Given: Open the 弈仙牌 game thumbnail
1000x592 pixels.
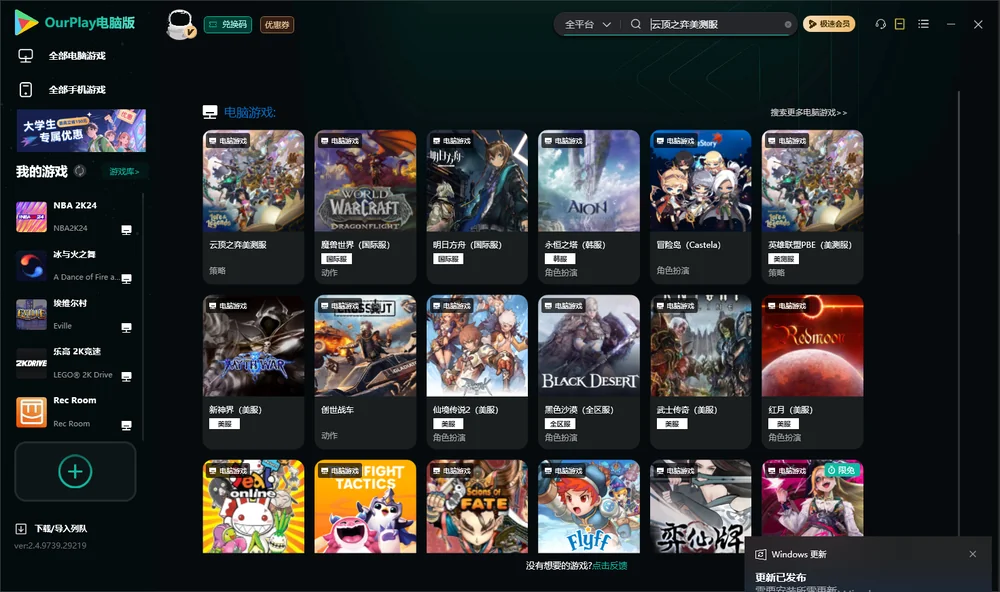Looking at the screenshot, I should [x=700, y=507].
